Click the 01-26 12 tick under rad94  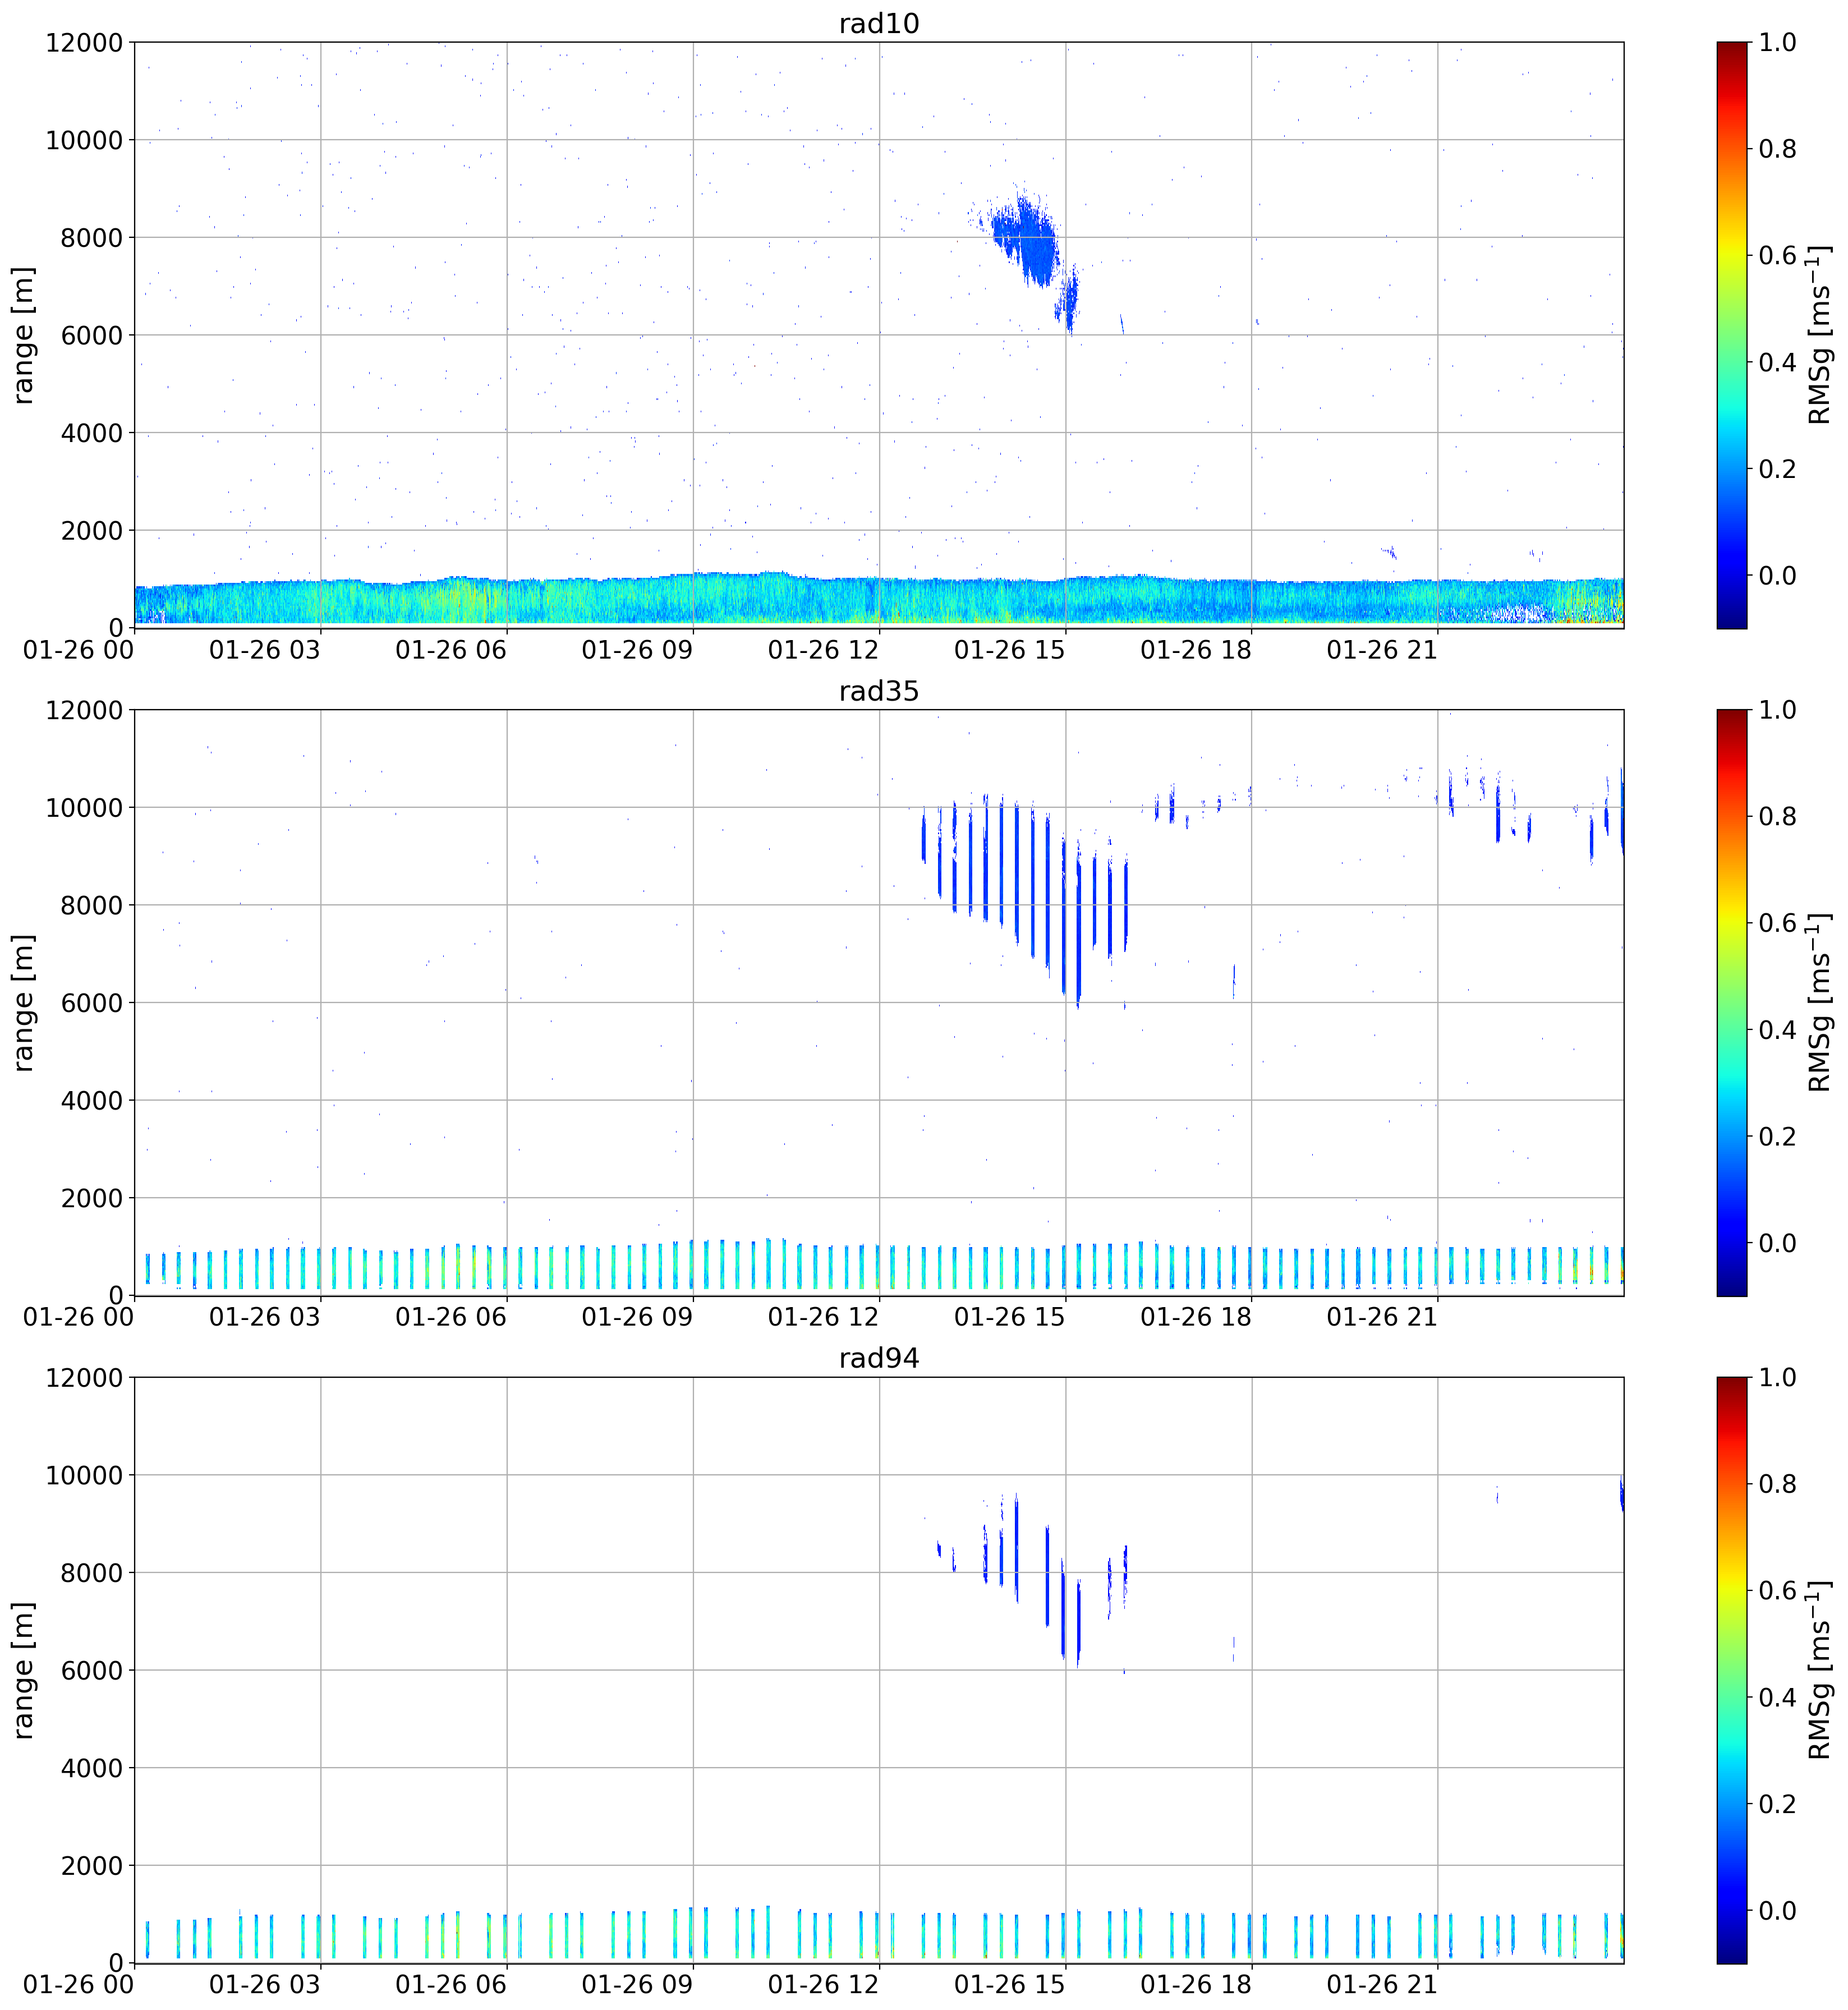pos(823,1984)
